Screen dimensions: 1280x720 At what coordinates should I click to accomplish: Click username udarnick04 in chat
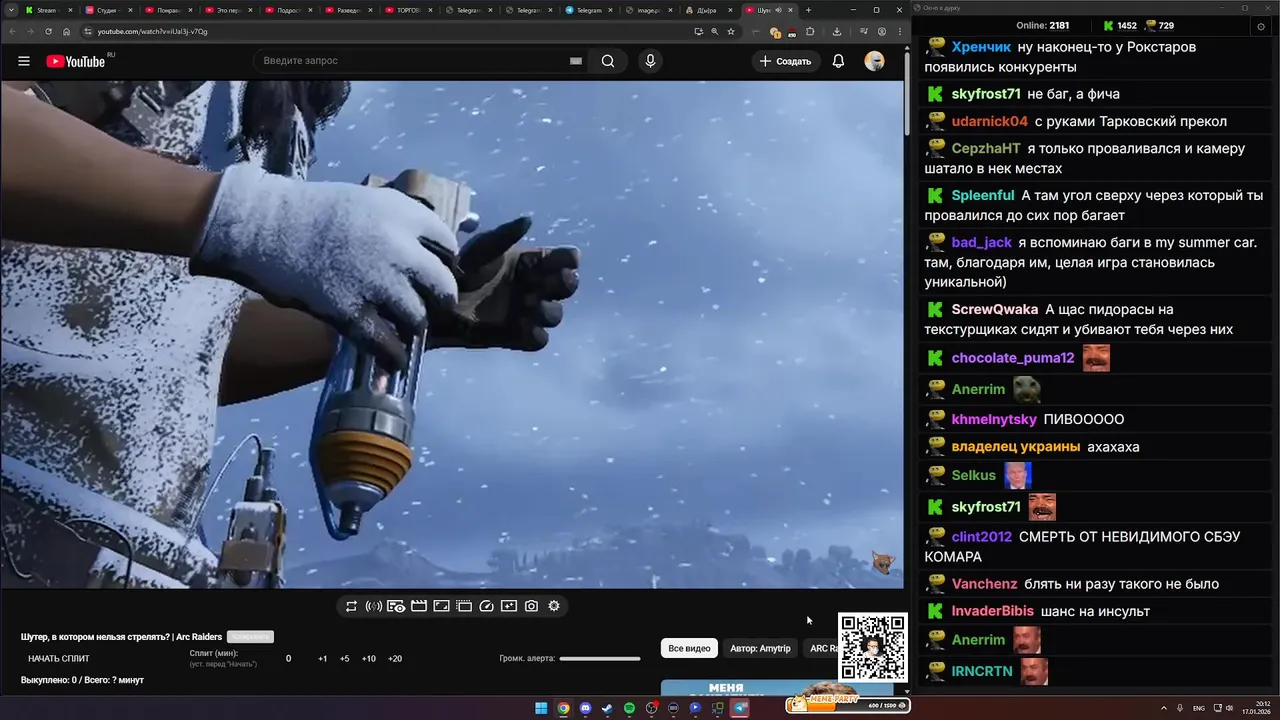990,121
